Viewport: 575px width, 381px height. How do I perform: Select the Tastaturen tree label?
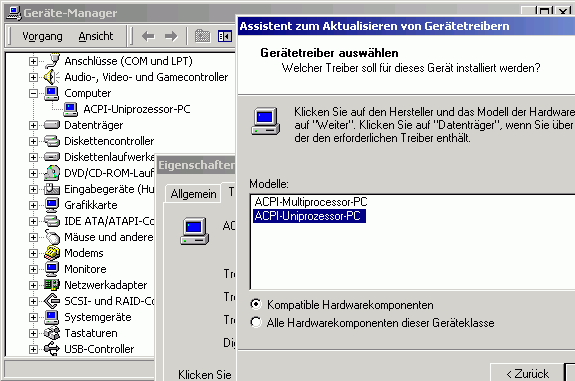[x=91, y=333]
